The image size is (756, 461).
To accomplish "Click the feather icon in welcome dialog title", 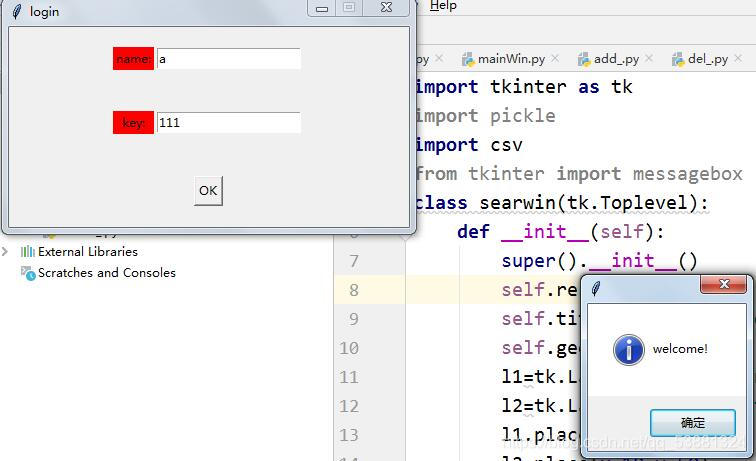I will click(x=596, y=289).
